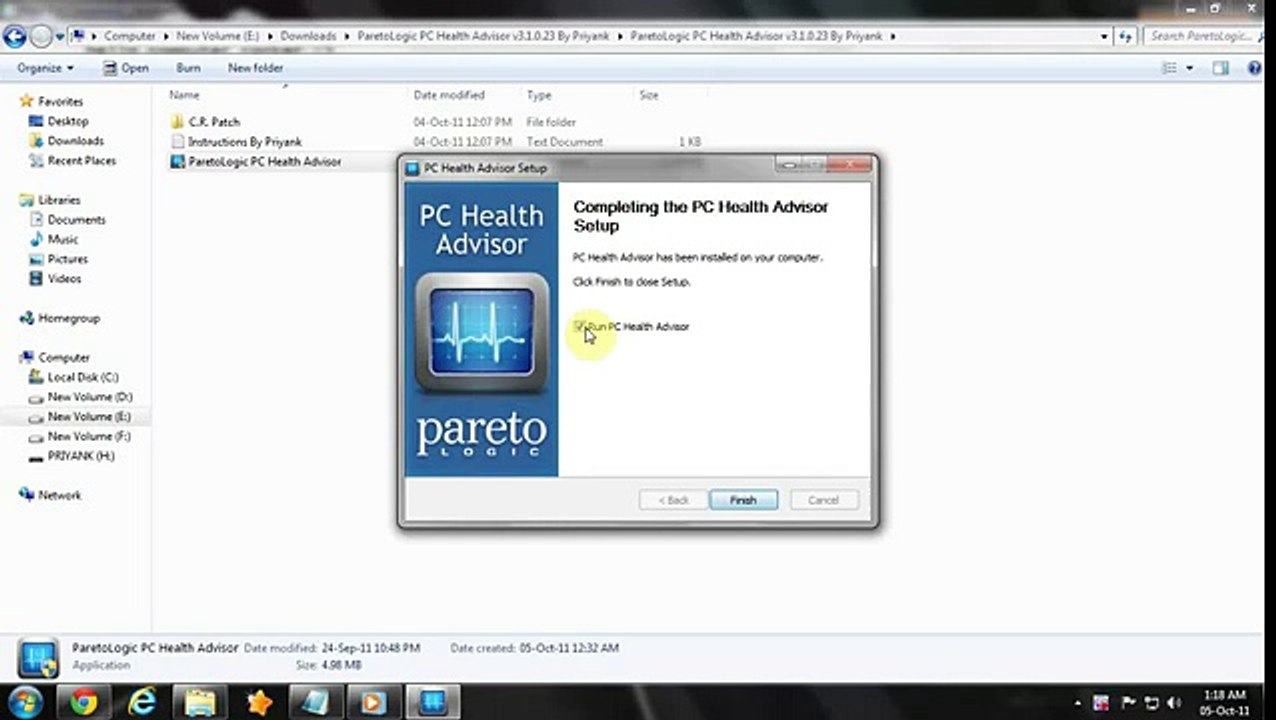Click Cancel button in setup dialog
This screenshot has width=1276, height=720.
823,500
